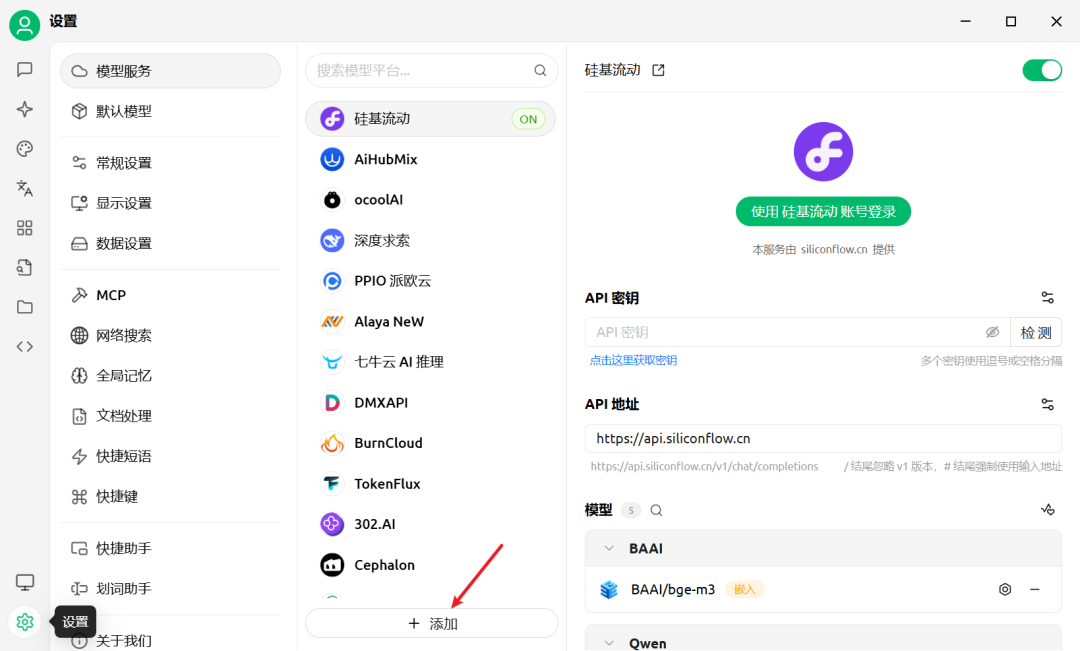The height and width of the screenshot is (651, 1080).
Task: Click the 检测 API key button
Action: point(1036,333)
